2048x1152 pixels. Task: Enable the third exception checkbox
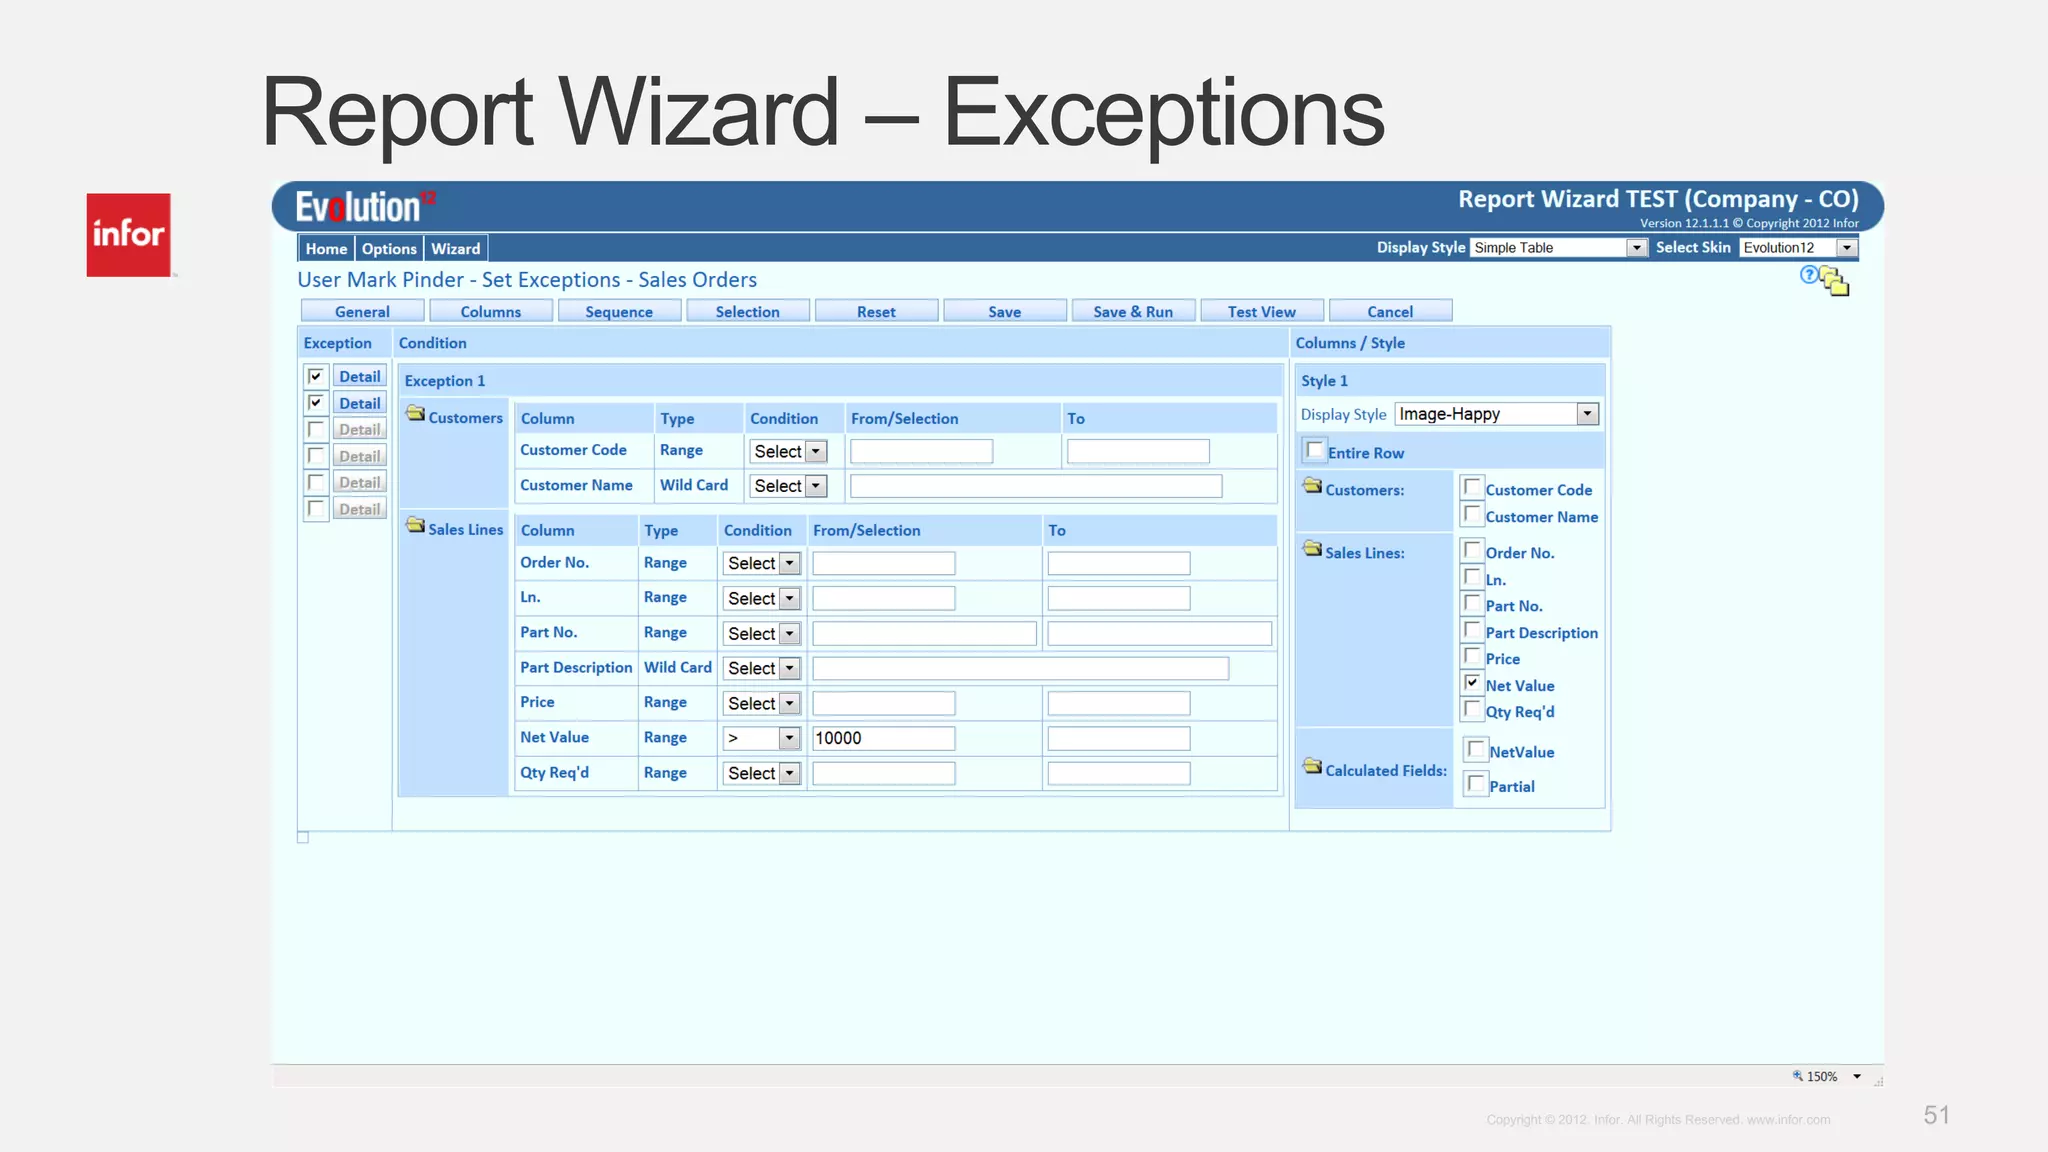click(316, 429)
